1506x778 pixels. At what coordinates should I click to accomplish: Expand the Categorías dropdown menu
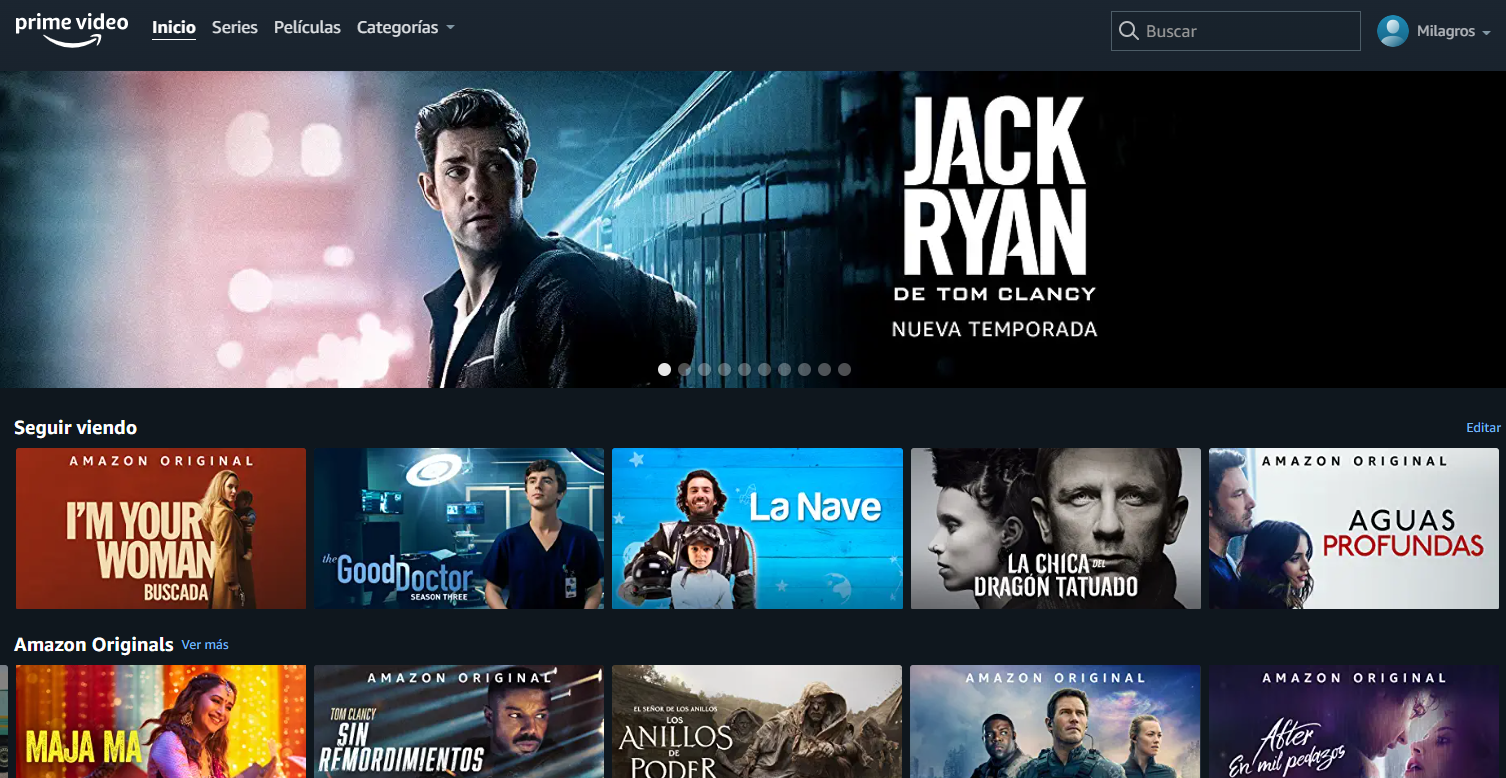coord(405,28)
